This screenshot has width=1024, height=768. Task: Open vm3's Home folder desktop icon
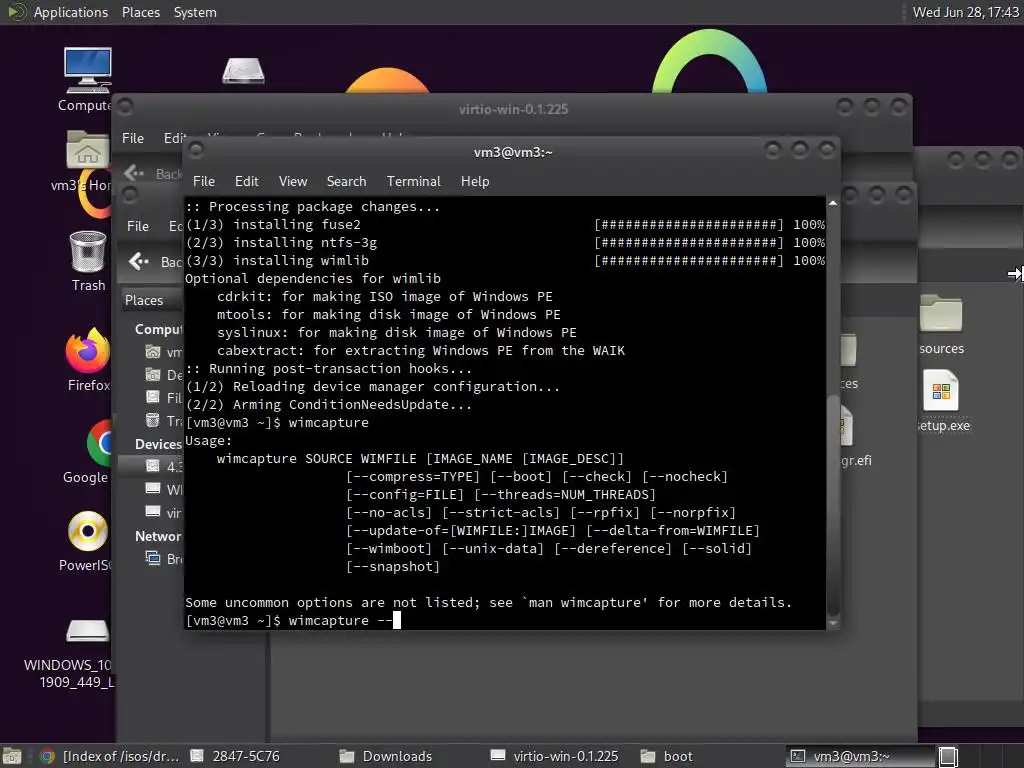click(x=88, y=150)
